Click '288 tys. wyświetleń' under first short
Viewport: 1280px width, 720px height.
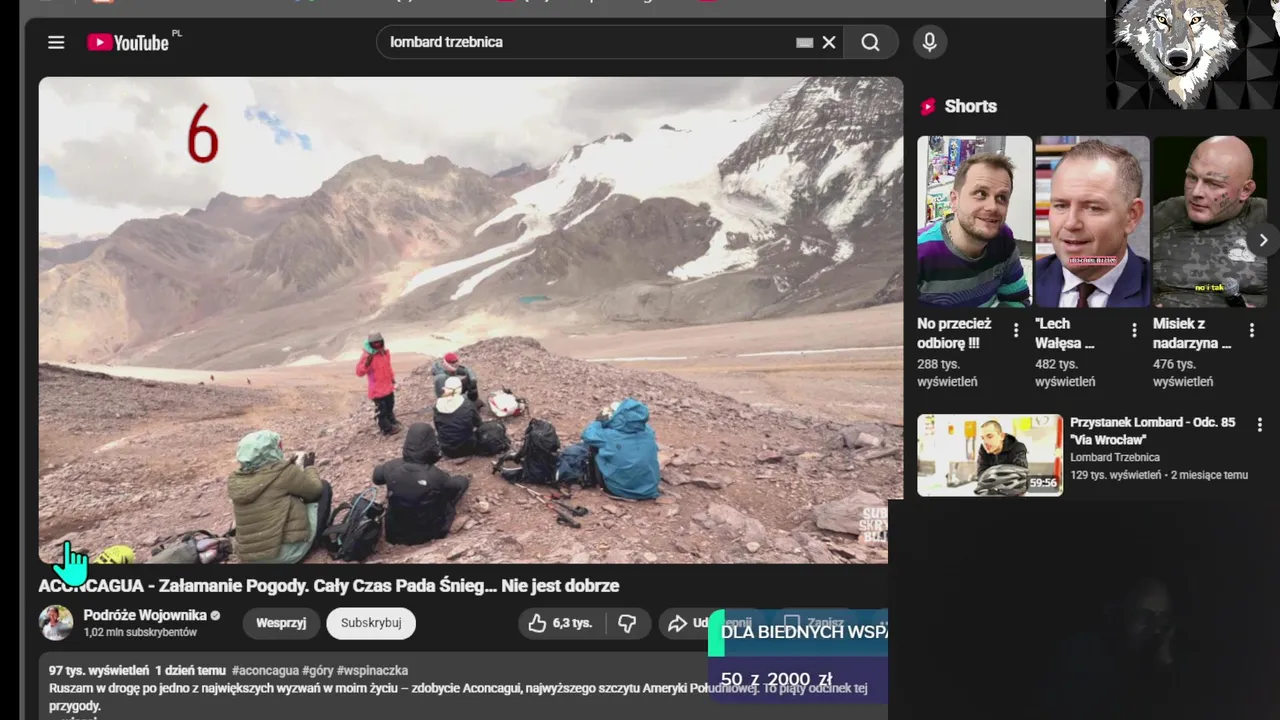coord(948,373)
